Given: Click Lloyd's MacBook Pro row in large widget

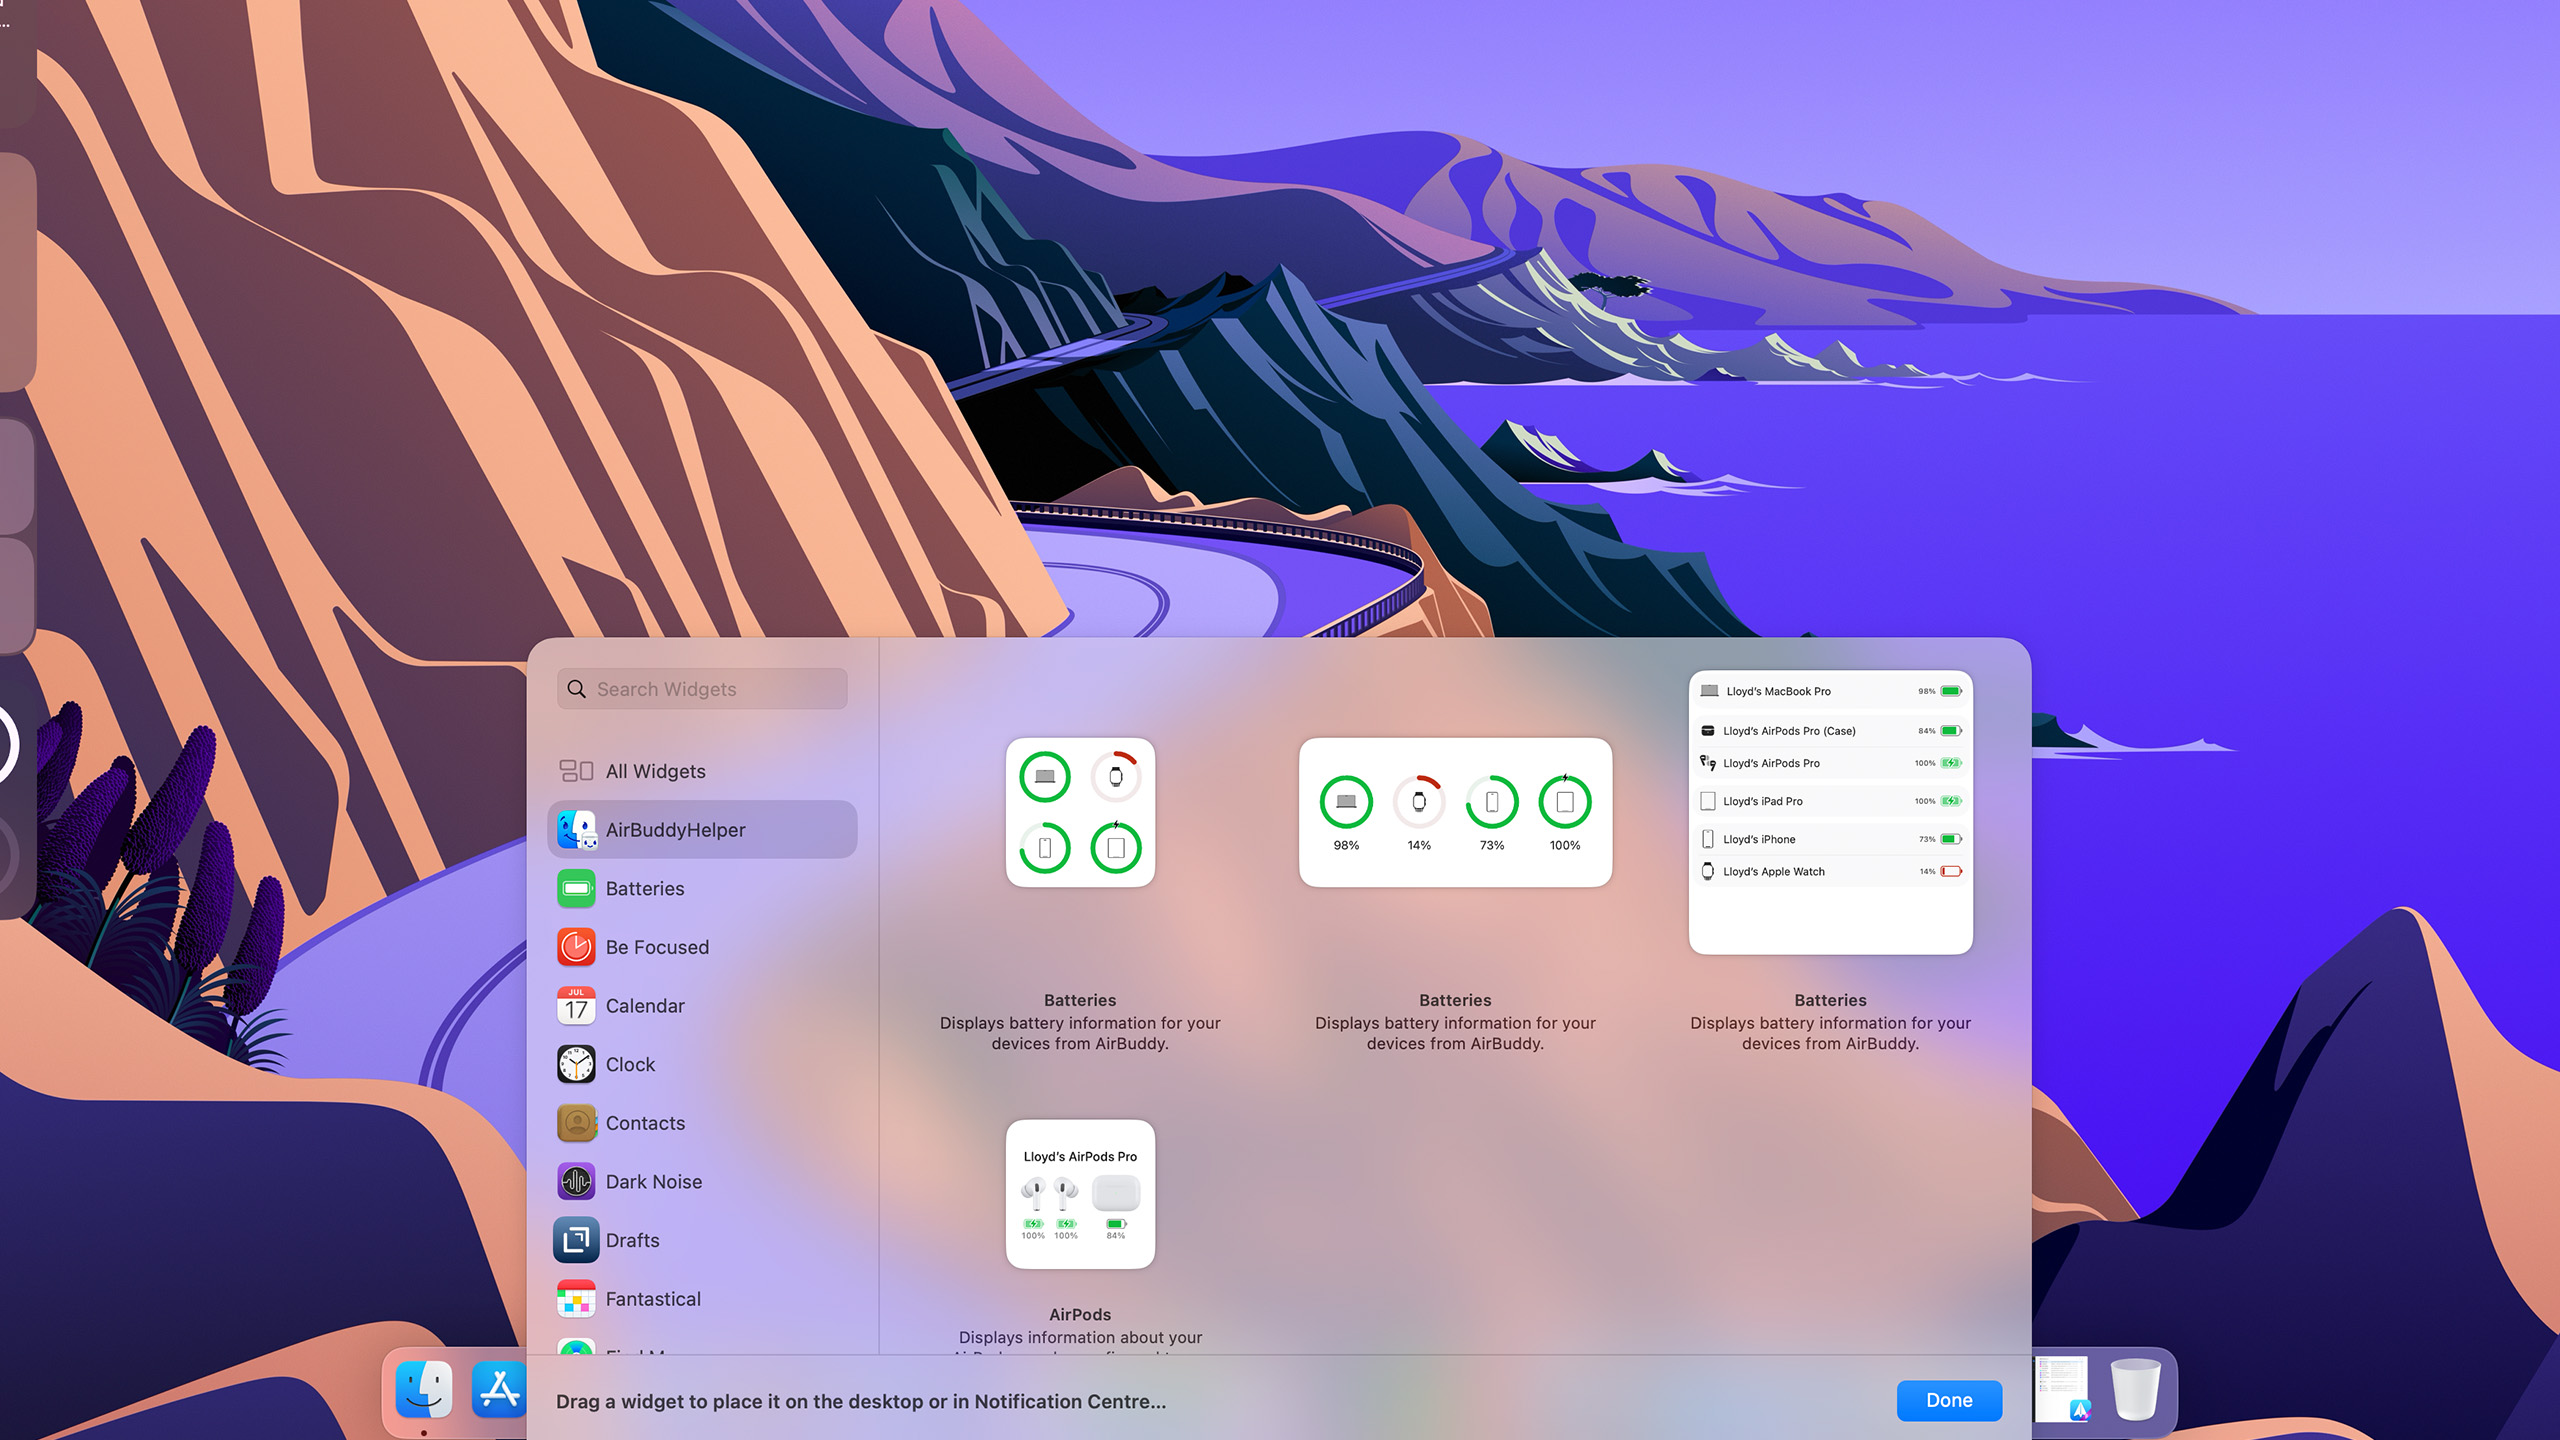Looking at the screenshot, I should point(1830,691).
